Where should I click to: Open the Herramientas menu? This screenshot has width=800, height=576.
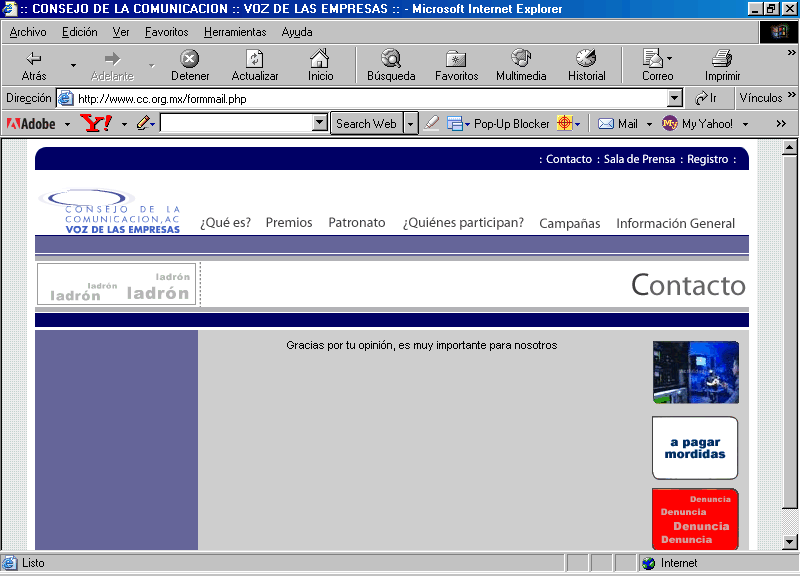pyautogui.click(x=235, y=32)
